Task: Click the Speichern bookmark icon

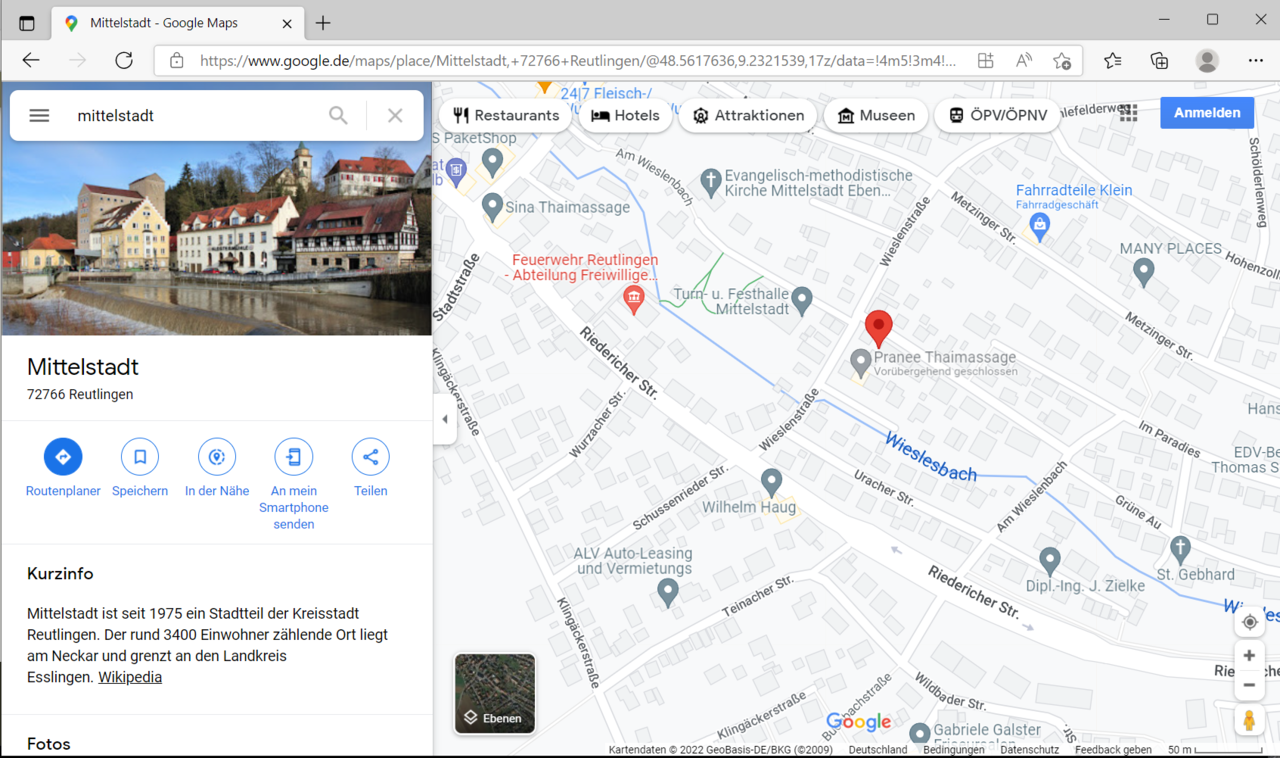Action: (140, 457)
